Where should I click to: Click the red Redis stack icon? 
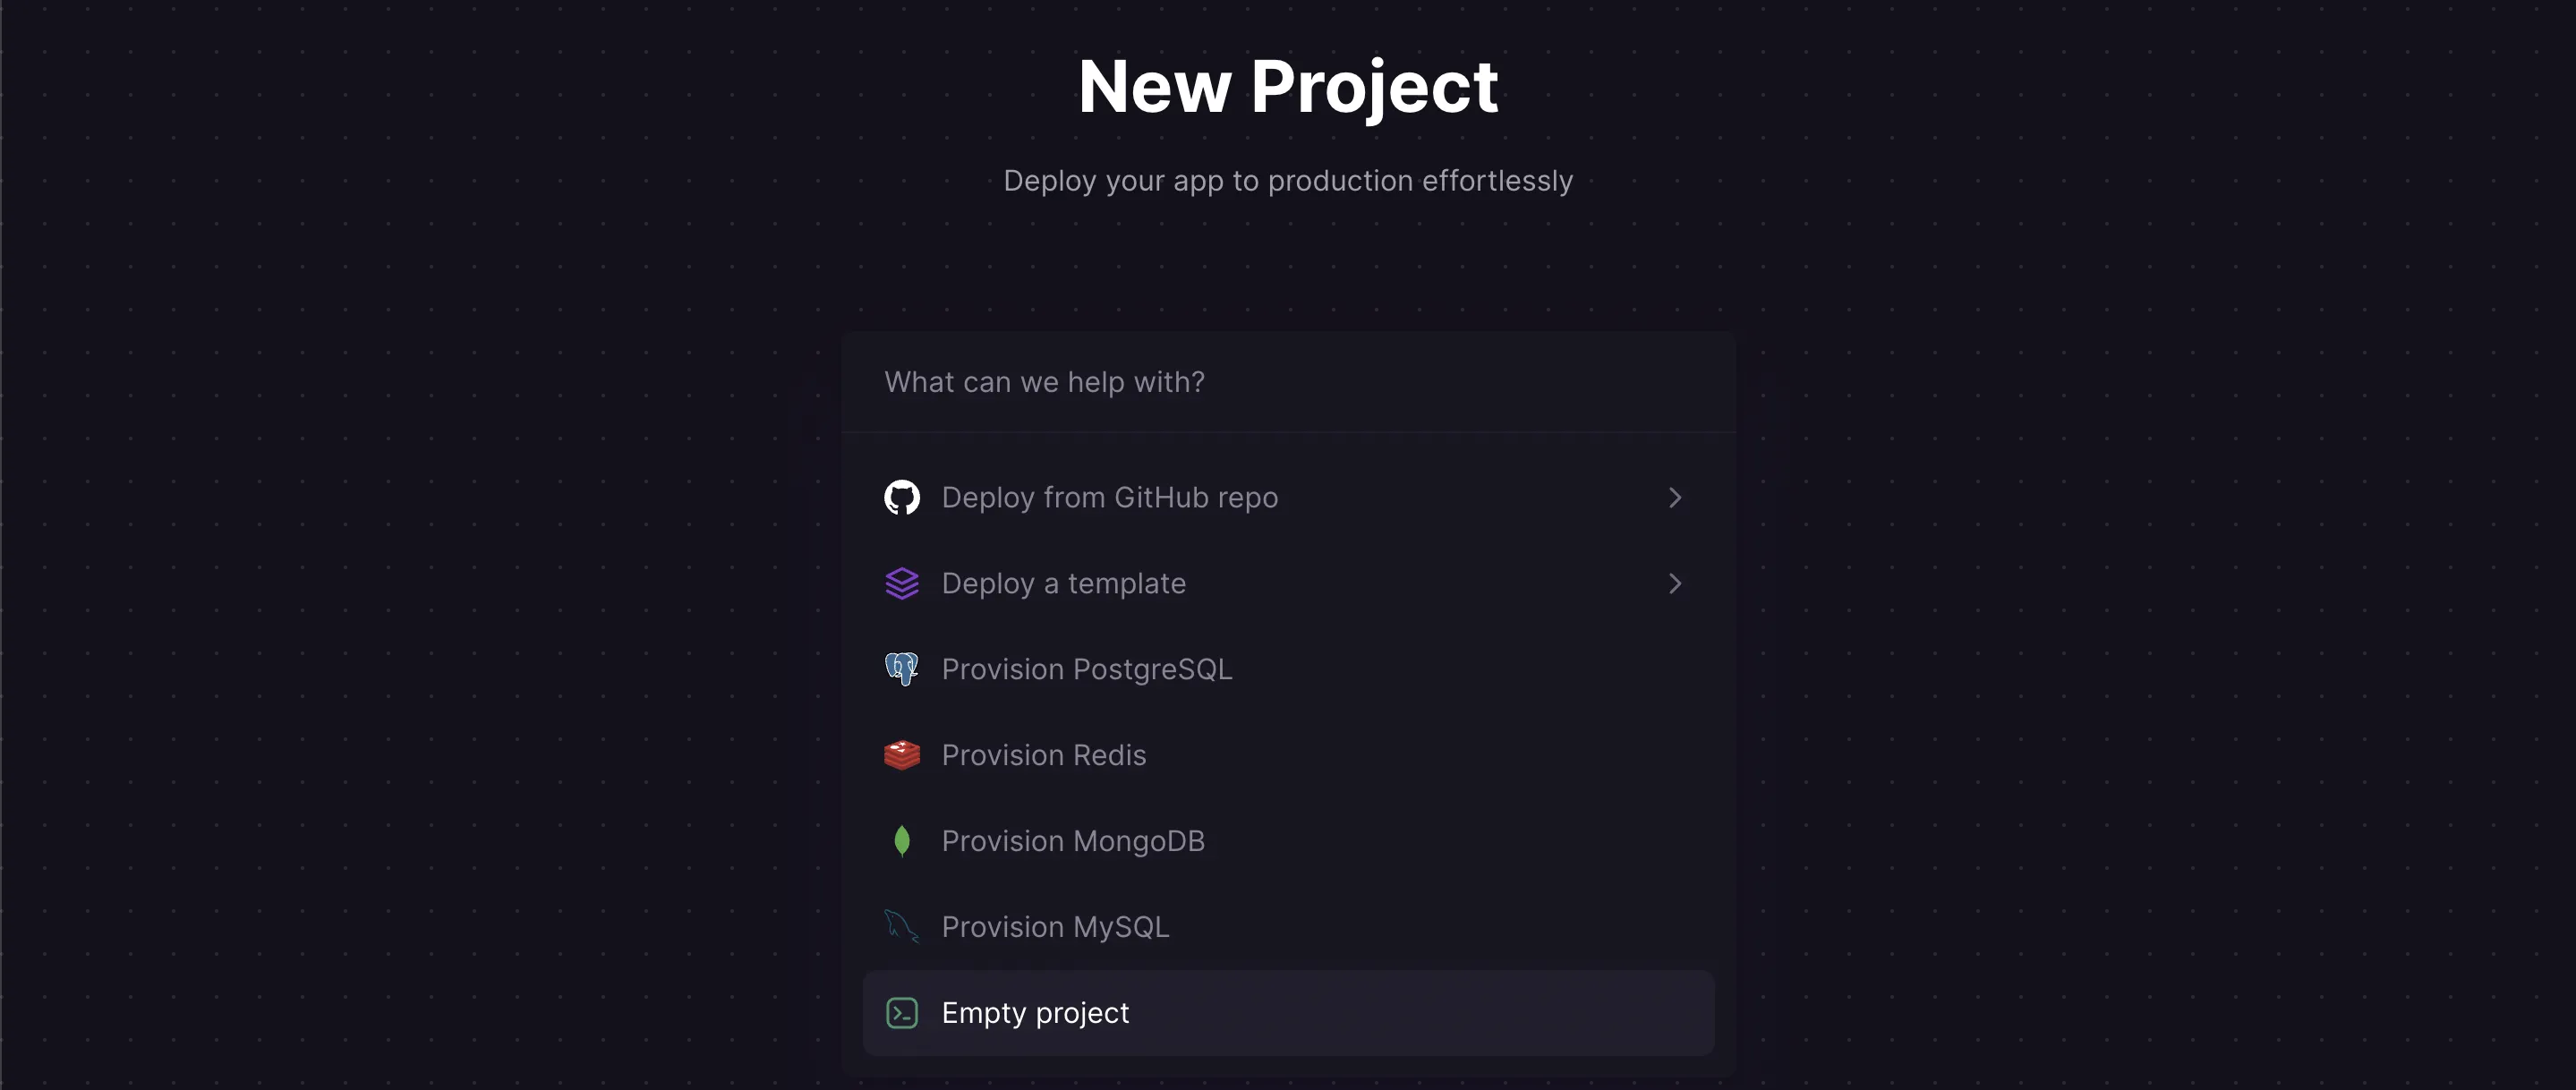pos(901,755)
